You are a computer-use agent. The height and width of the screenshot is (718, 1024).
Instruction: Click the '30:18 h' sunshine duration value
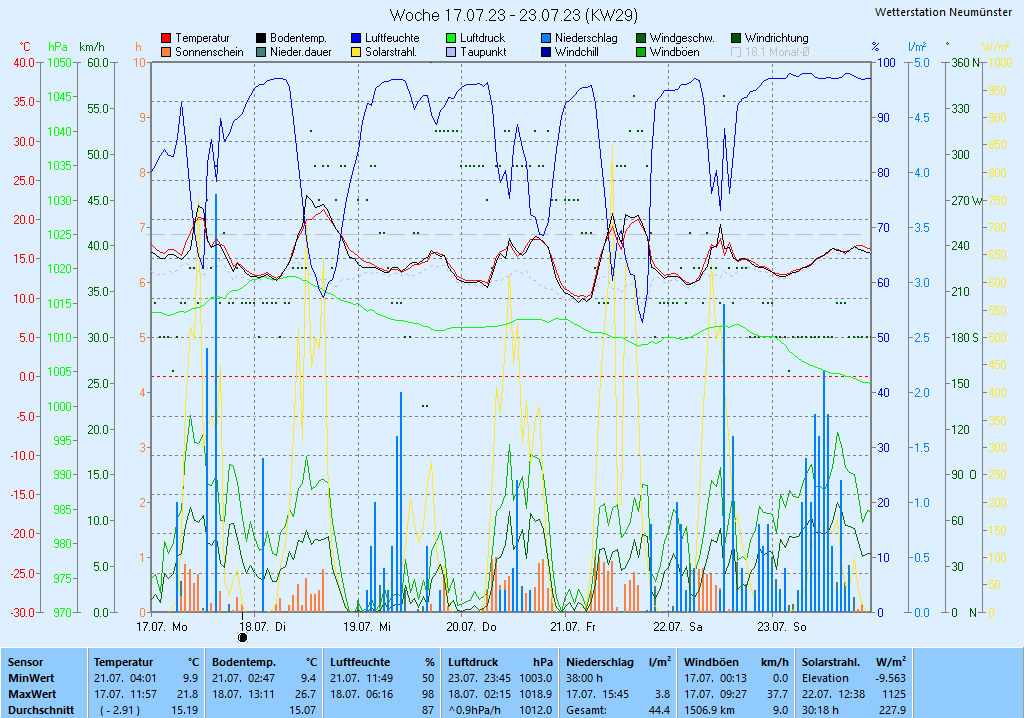tap(820, 710)
